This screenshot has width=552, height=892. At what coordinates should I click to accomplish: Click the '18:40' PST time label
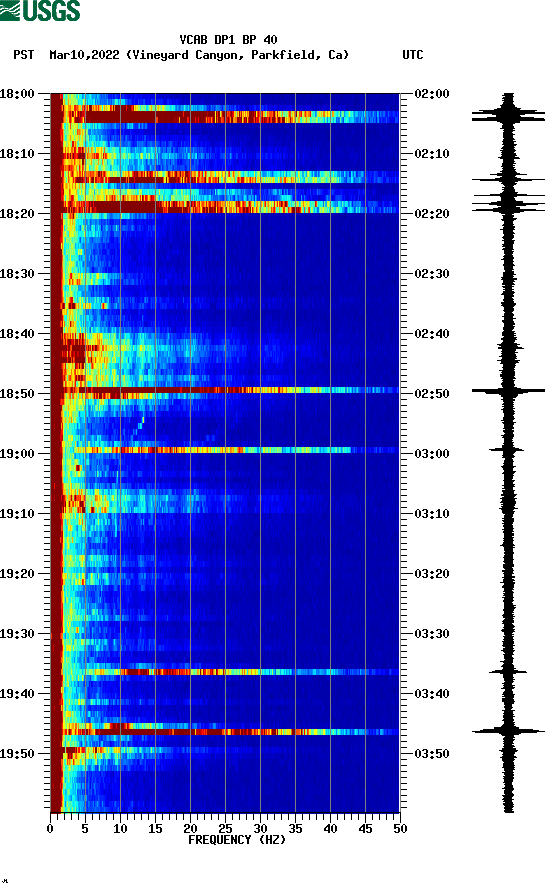click(17, 334)
